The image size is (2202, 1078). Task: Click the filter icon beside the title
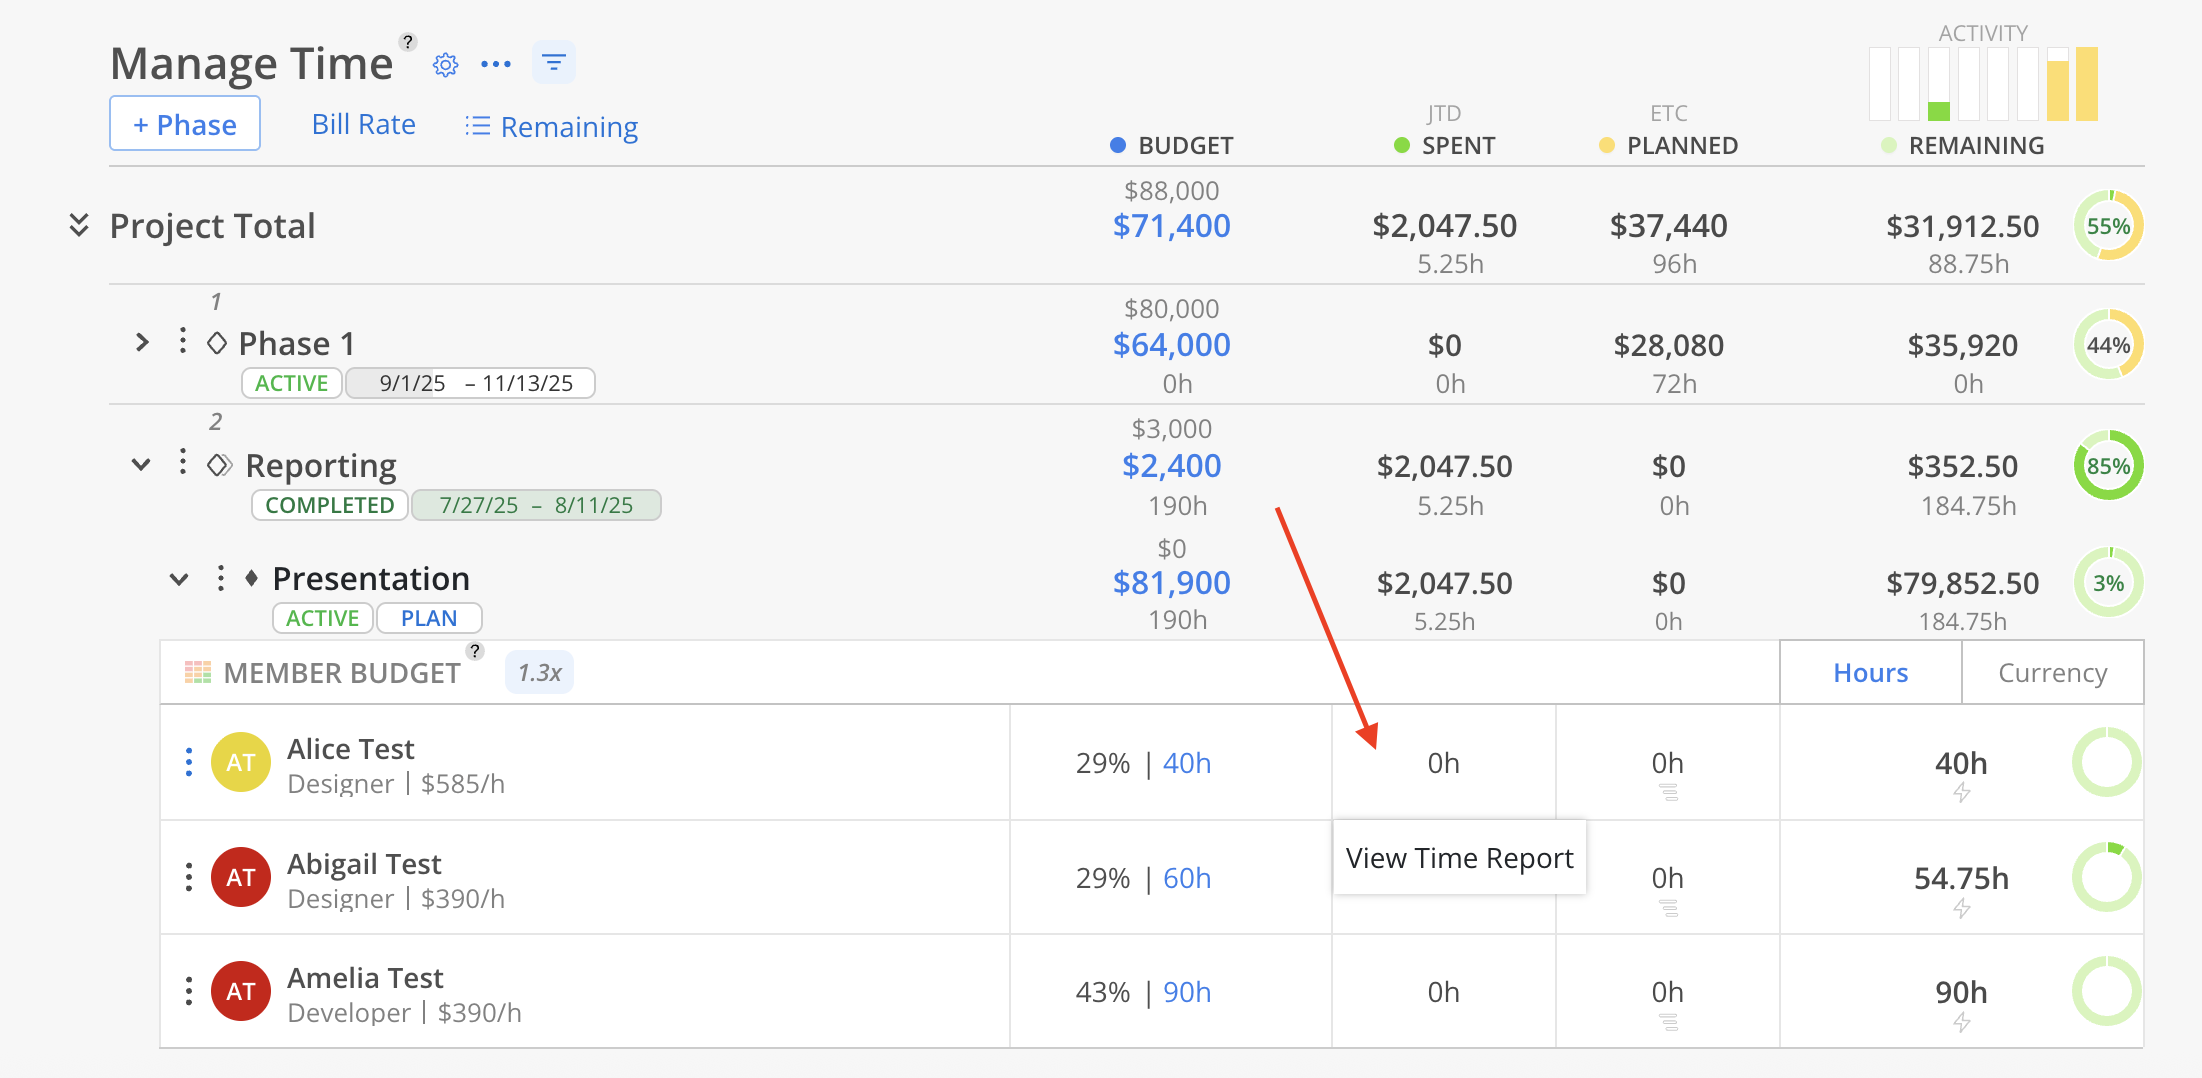tap(554, 63)
